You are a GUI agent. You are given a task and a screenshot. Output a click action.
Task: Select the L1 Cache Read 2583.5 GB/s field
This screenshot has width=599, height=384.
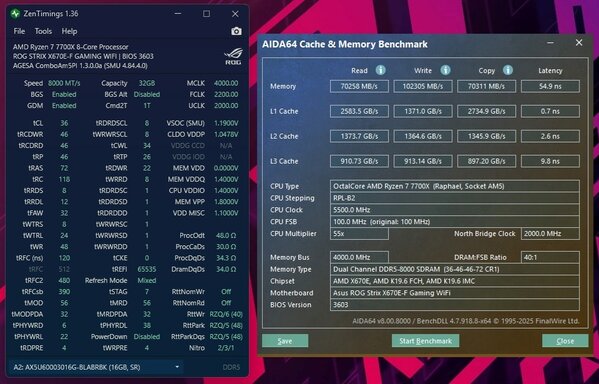(x=359, y=111)
